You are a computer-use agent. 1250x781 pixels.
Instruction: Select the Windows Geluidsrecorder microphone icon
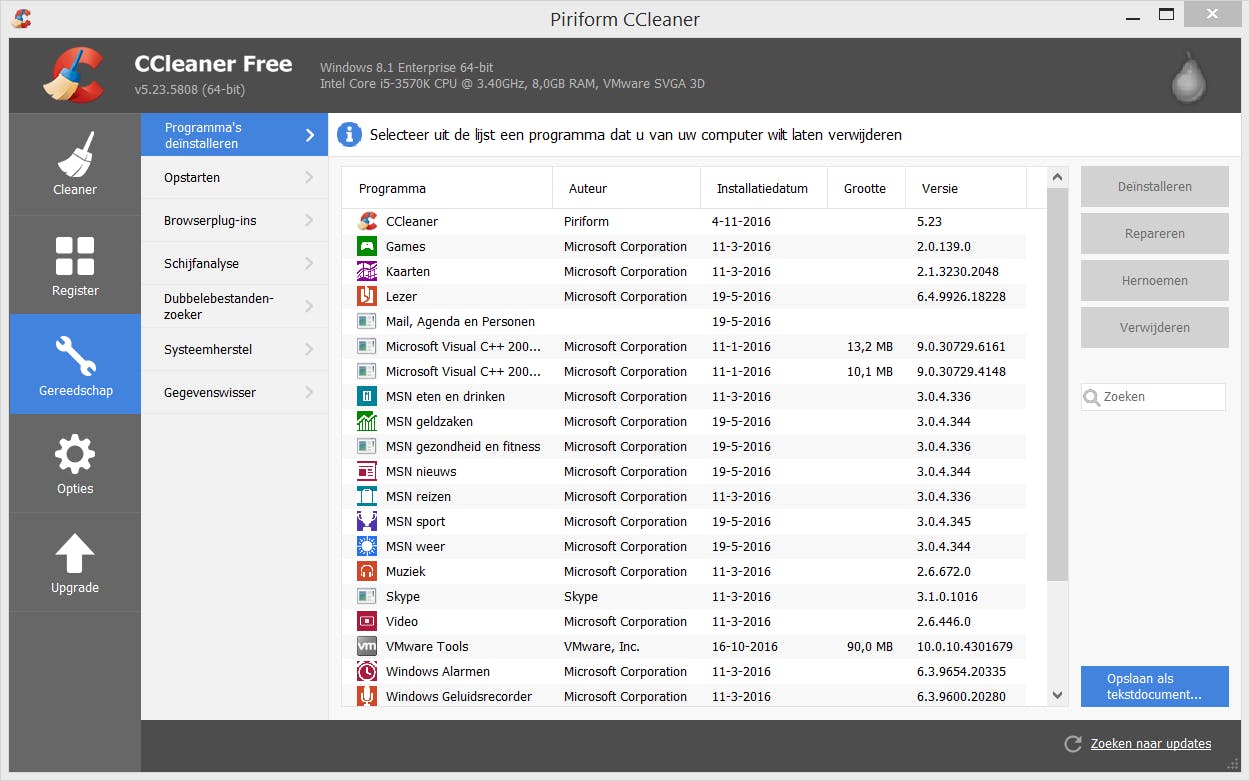367,696
